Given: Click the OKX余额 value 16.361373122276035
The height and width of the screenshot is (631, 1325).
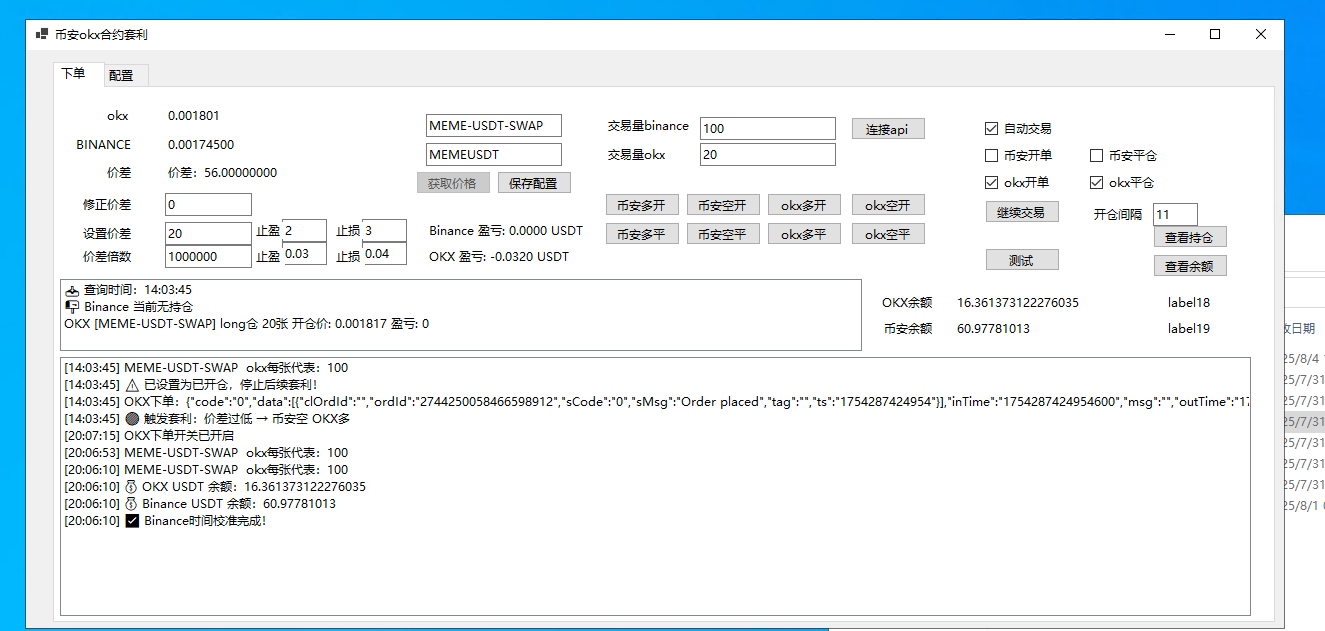Looking at the screenshot, I should click(x=1018, y=303).
